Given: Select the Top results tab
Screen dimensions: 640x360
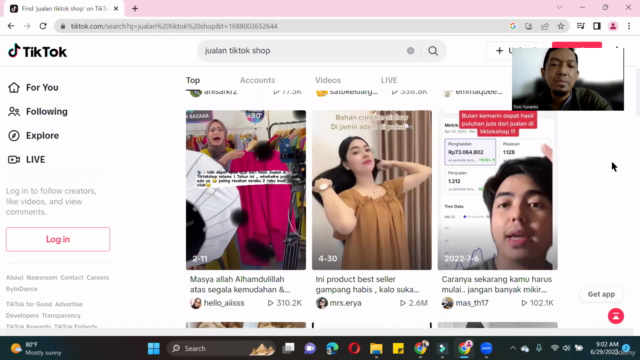Looking at the screenshot, I should point(193,80).
